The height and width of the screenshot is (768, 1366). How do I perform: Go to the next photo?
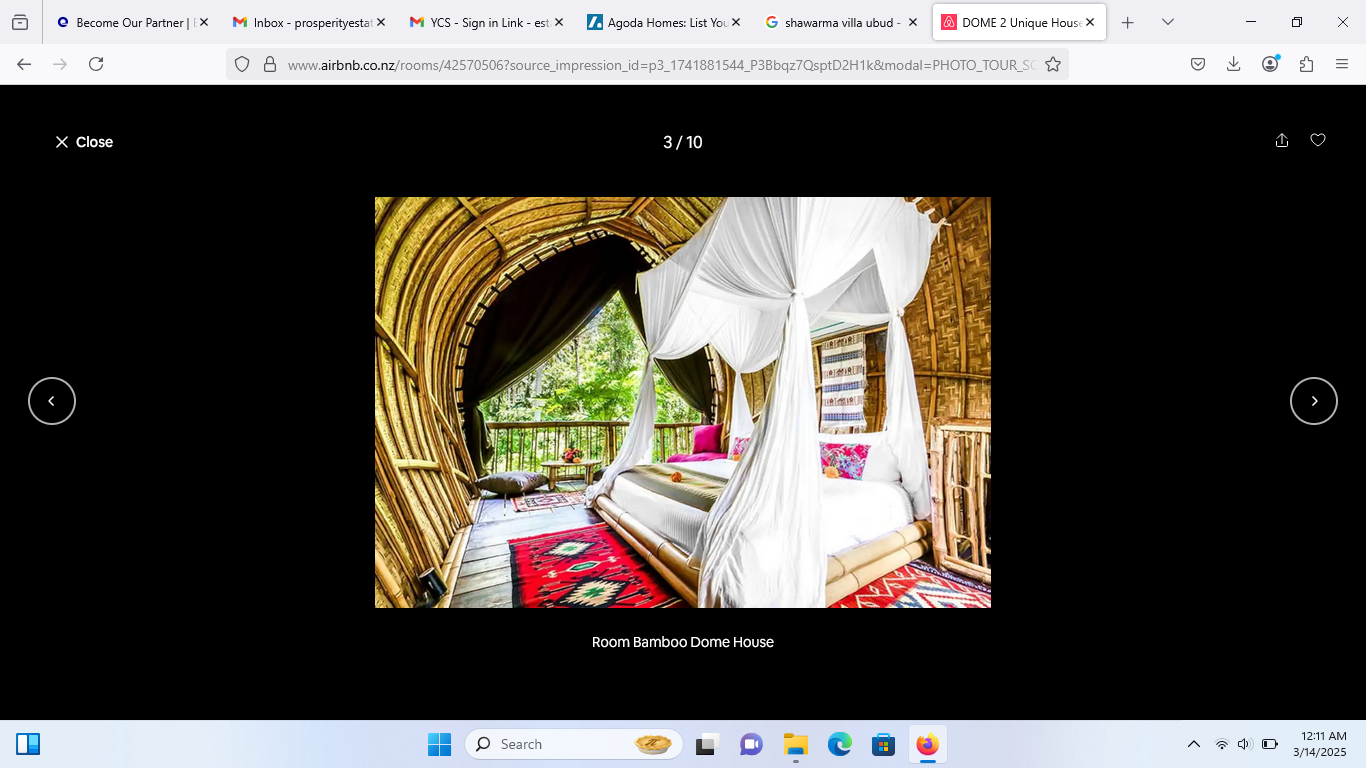click(x=1314, y=401)
